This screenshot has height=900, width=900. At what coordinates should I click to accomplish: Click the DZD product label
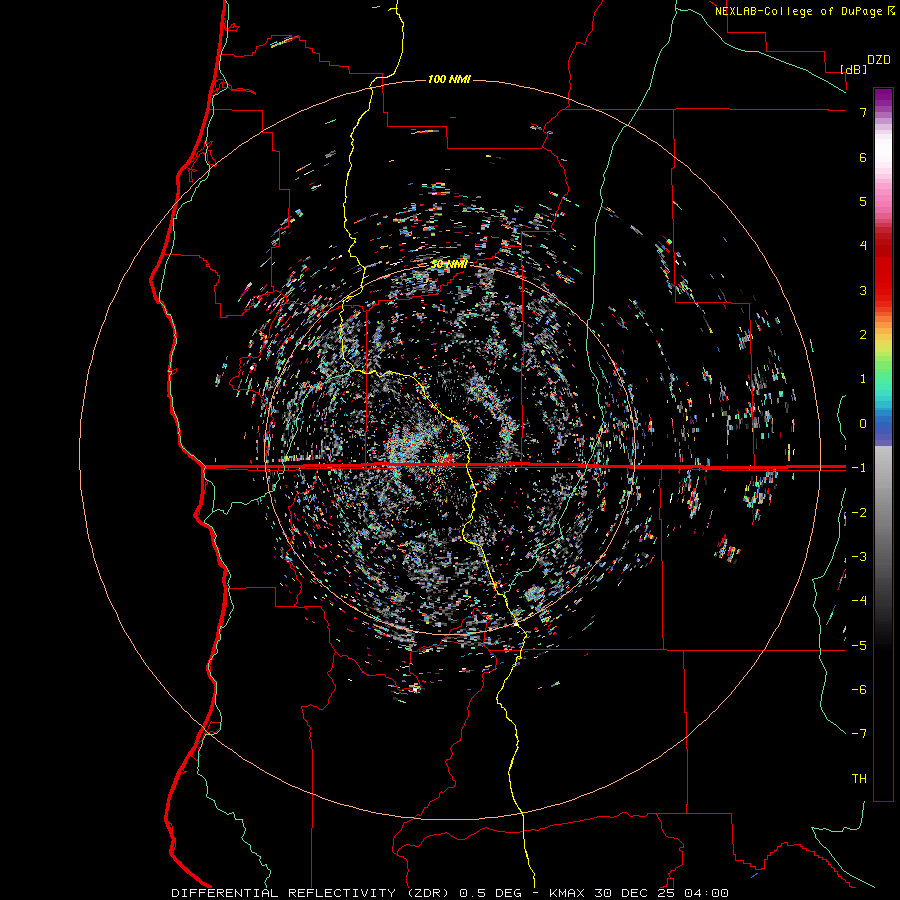pos(879,60)
